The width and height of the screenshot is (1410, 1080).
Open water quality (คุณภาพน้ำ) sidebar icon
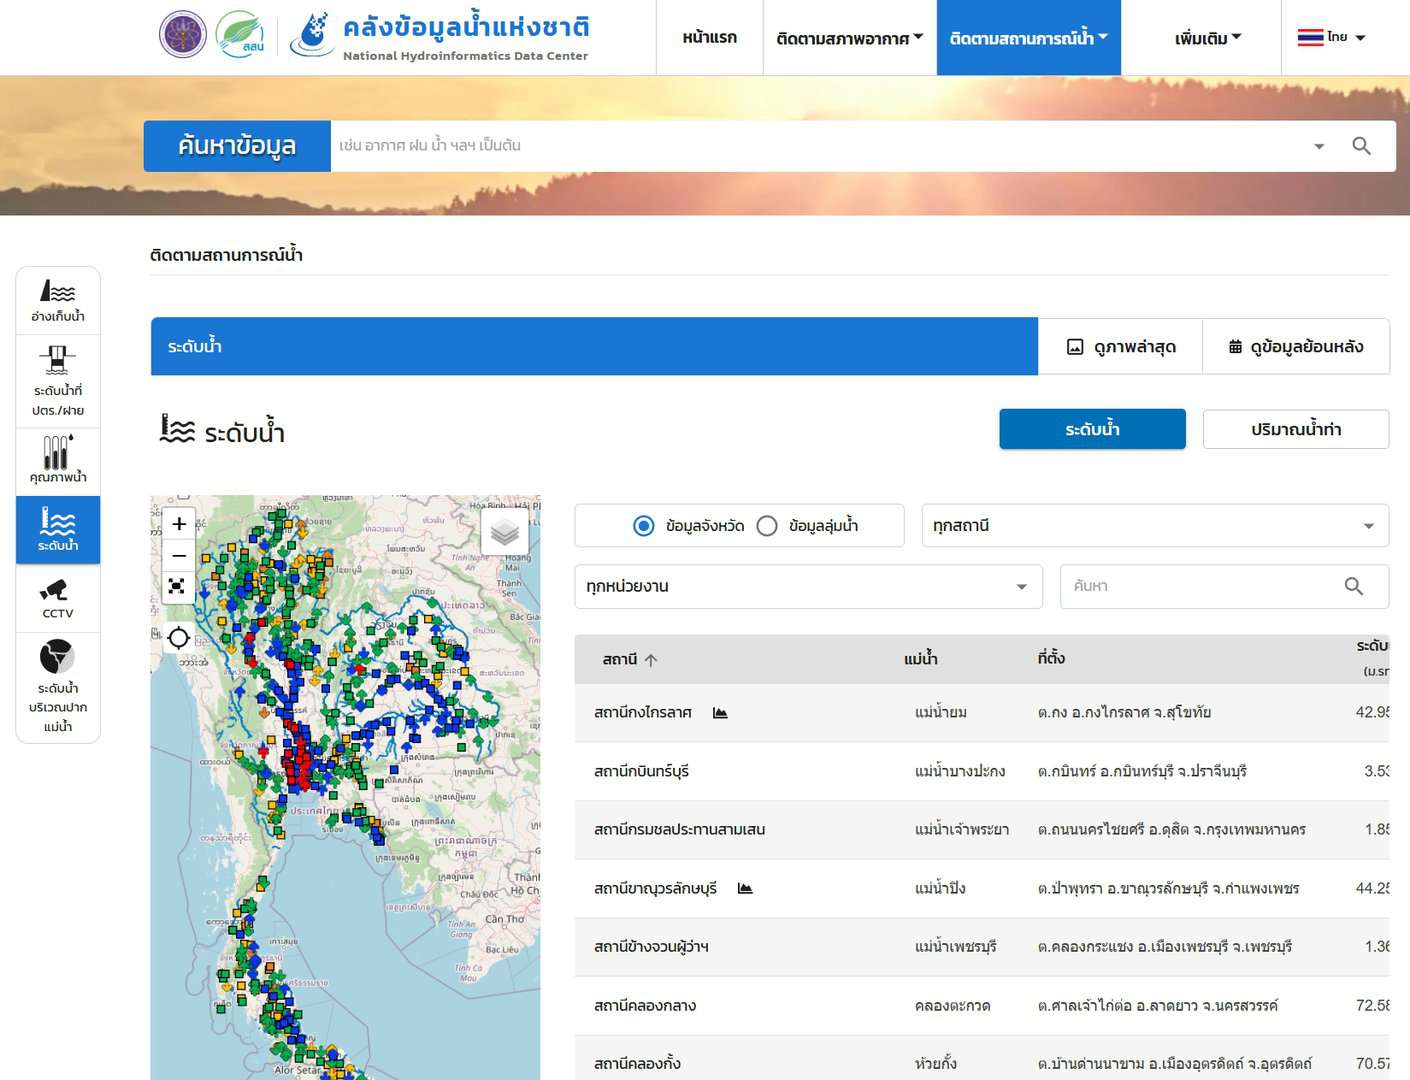58,459
